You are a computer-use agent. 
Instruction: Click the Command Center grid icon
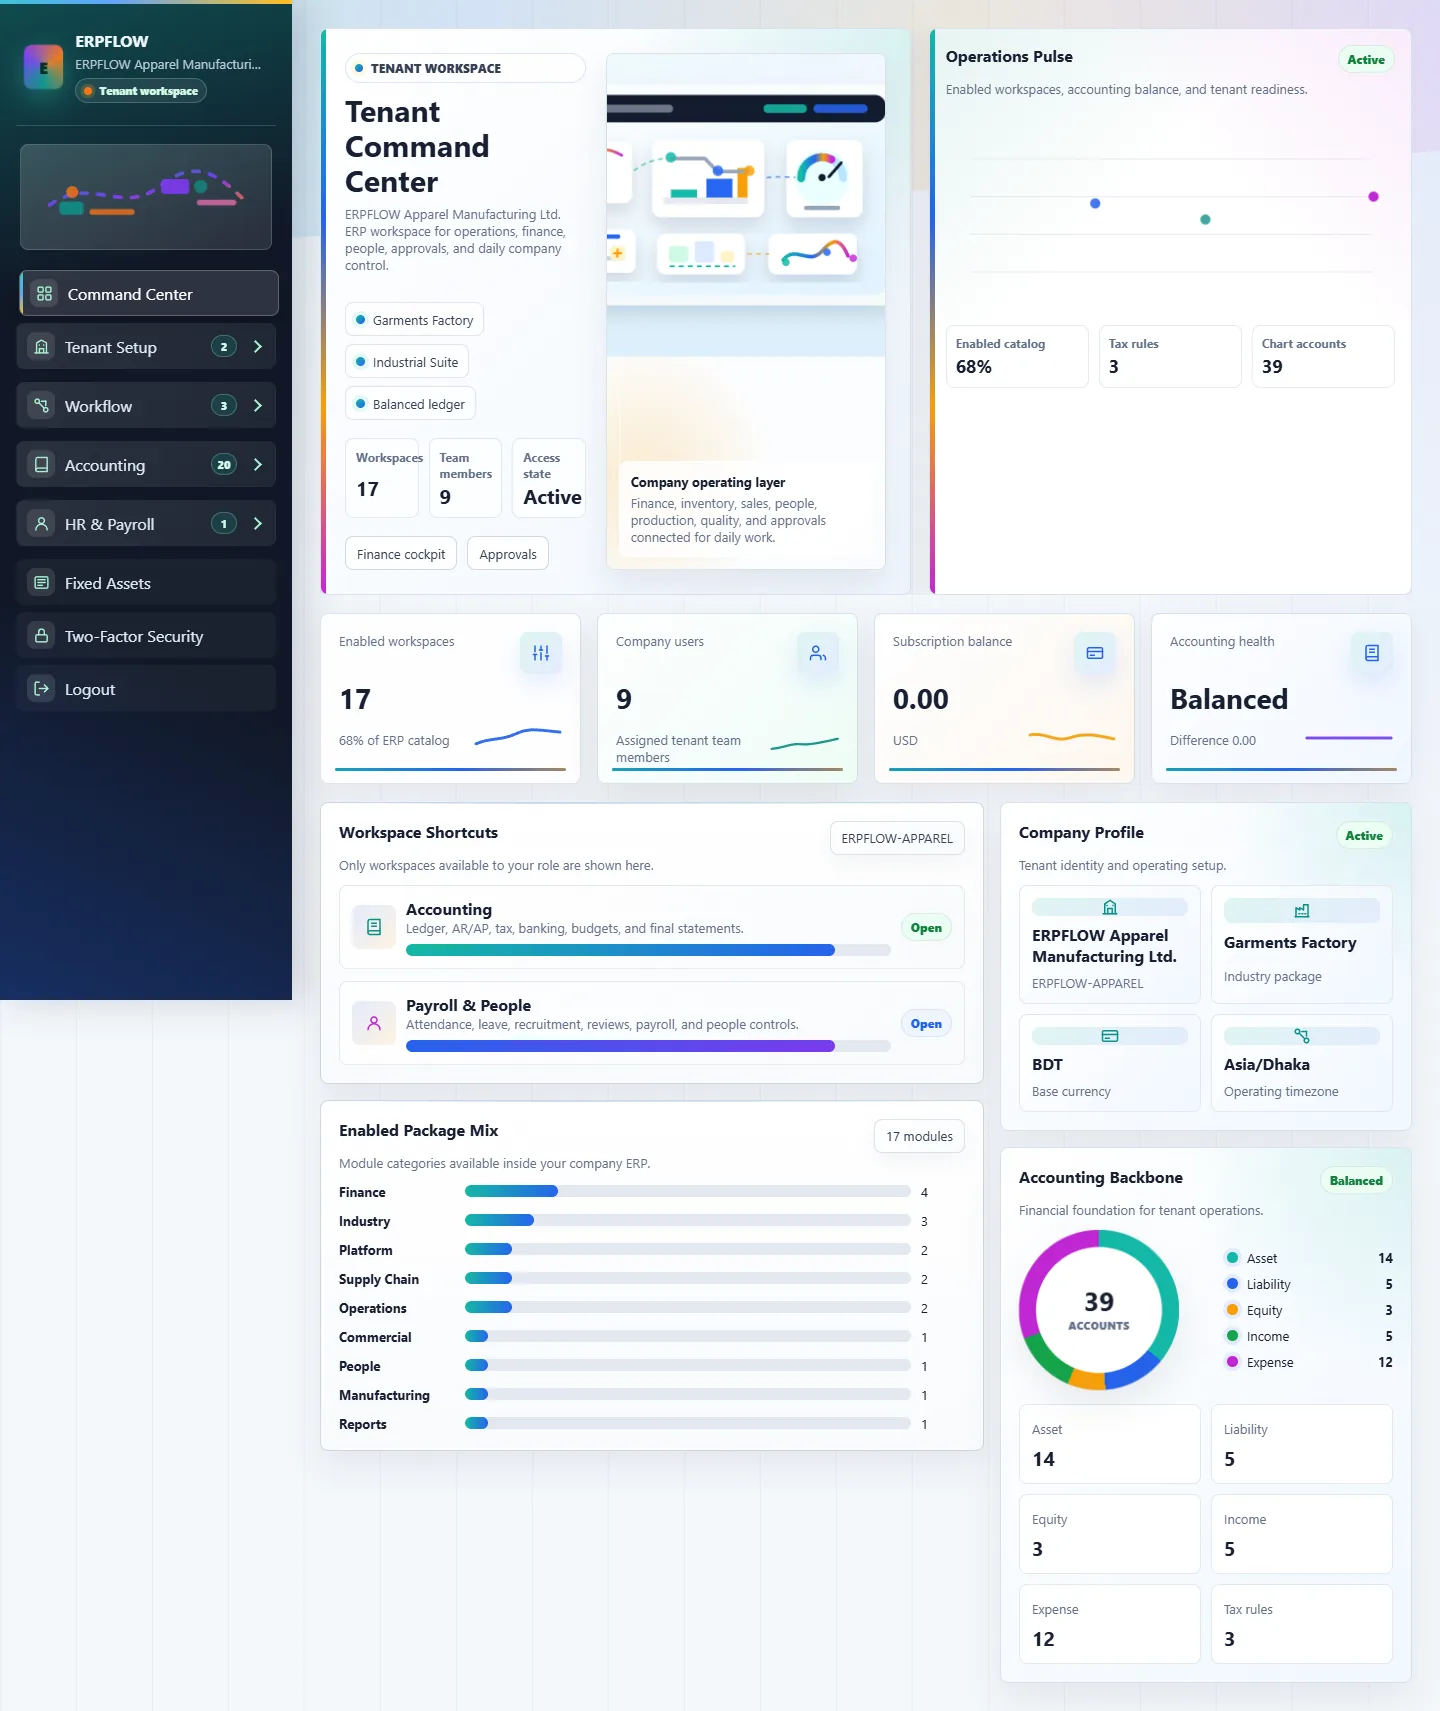click(44, 294)
